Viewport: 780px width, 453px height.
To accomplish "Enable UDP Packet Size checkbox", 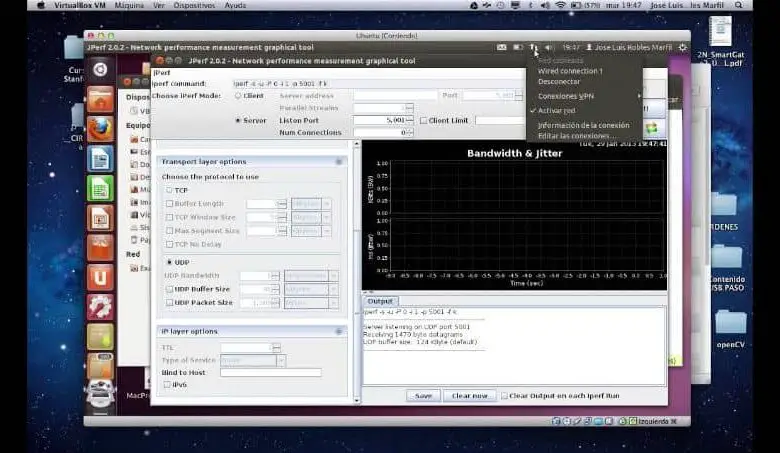I will click(x=169, y=302).
